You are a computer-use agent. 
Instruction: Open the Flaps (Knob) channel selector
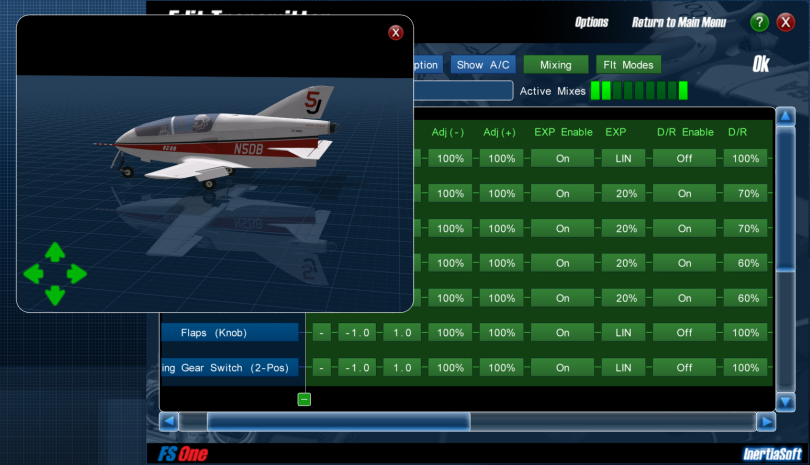(x=230, y=333)
